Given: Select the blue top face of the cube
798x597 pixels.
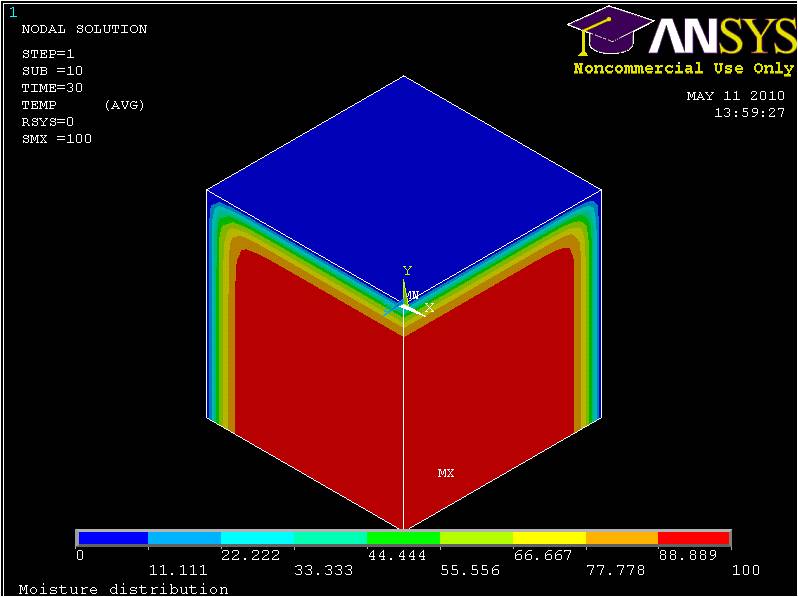Looking at the screenshot, I should pos(404,180).
